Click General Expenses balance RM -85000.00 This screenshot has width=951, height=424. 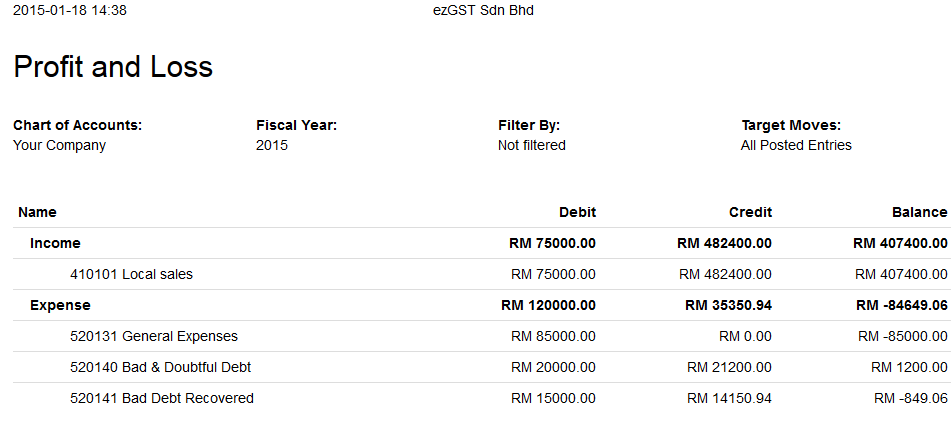click(x=902, y=336)
